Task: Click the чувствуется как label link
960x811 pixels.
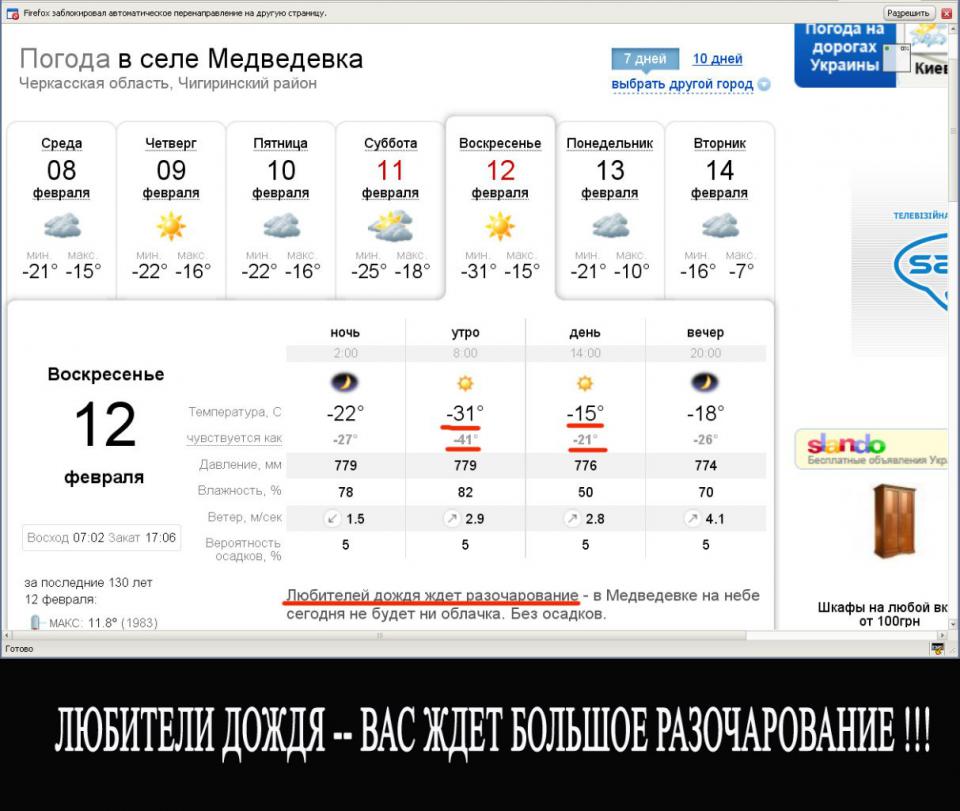Action: (x=235, y=438)
